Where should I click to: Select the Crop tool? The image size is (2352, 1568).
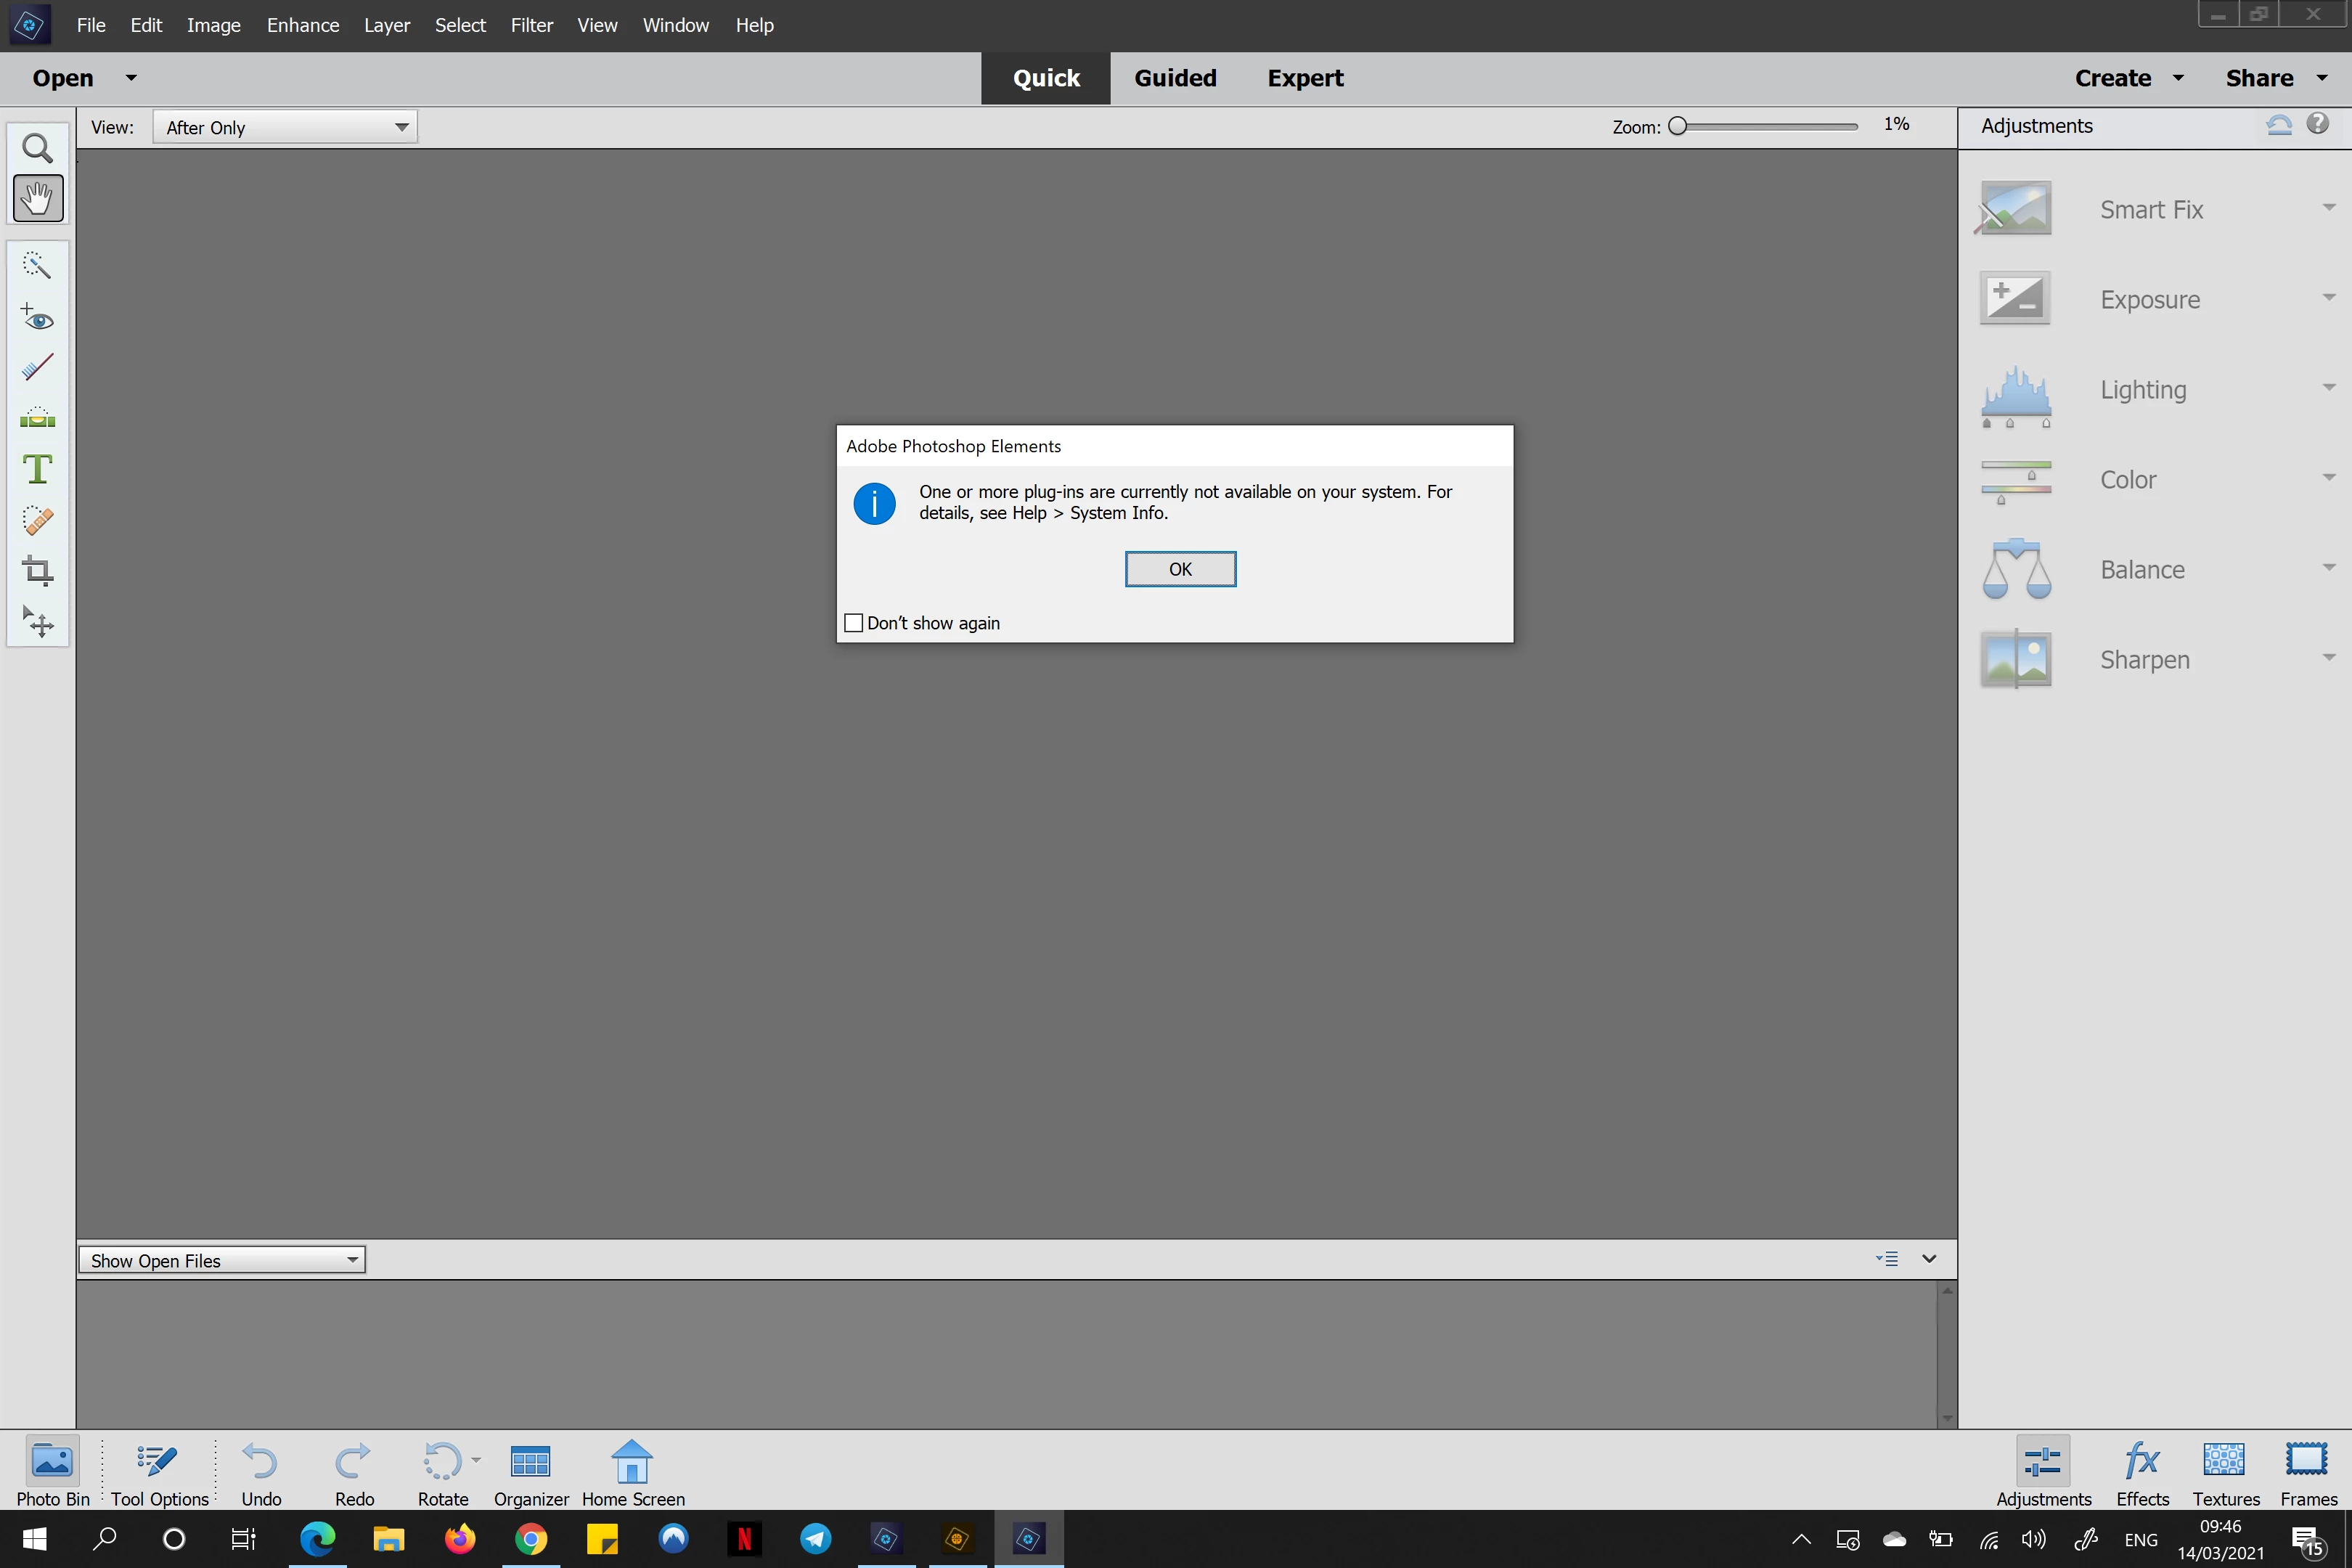pos(37,571)
